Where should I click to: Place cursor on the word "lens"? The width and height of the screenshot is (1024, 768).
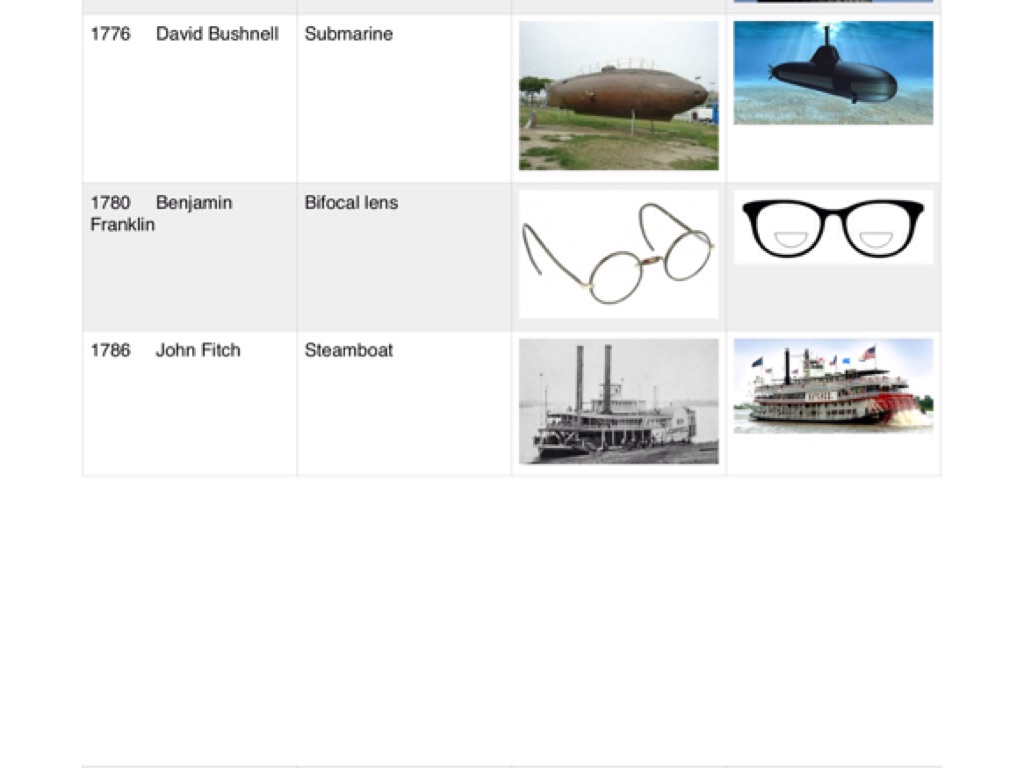pyautogui.click(x=380, y=203)
